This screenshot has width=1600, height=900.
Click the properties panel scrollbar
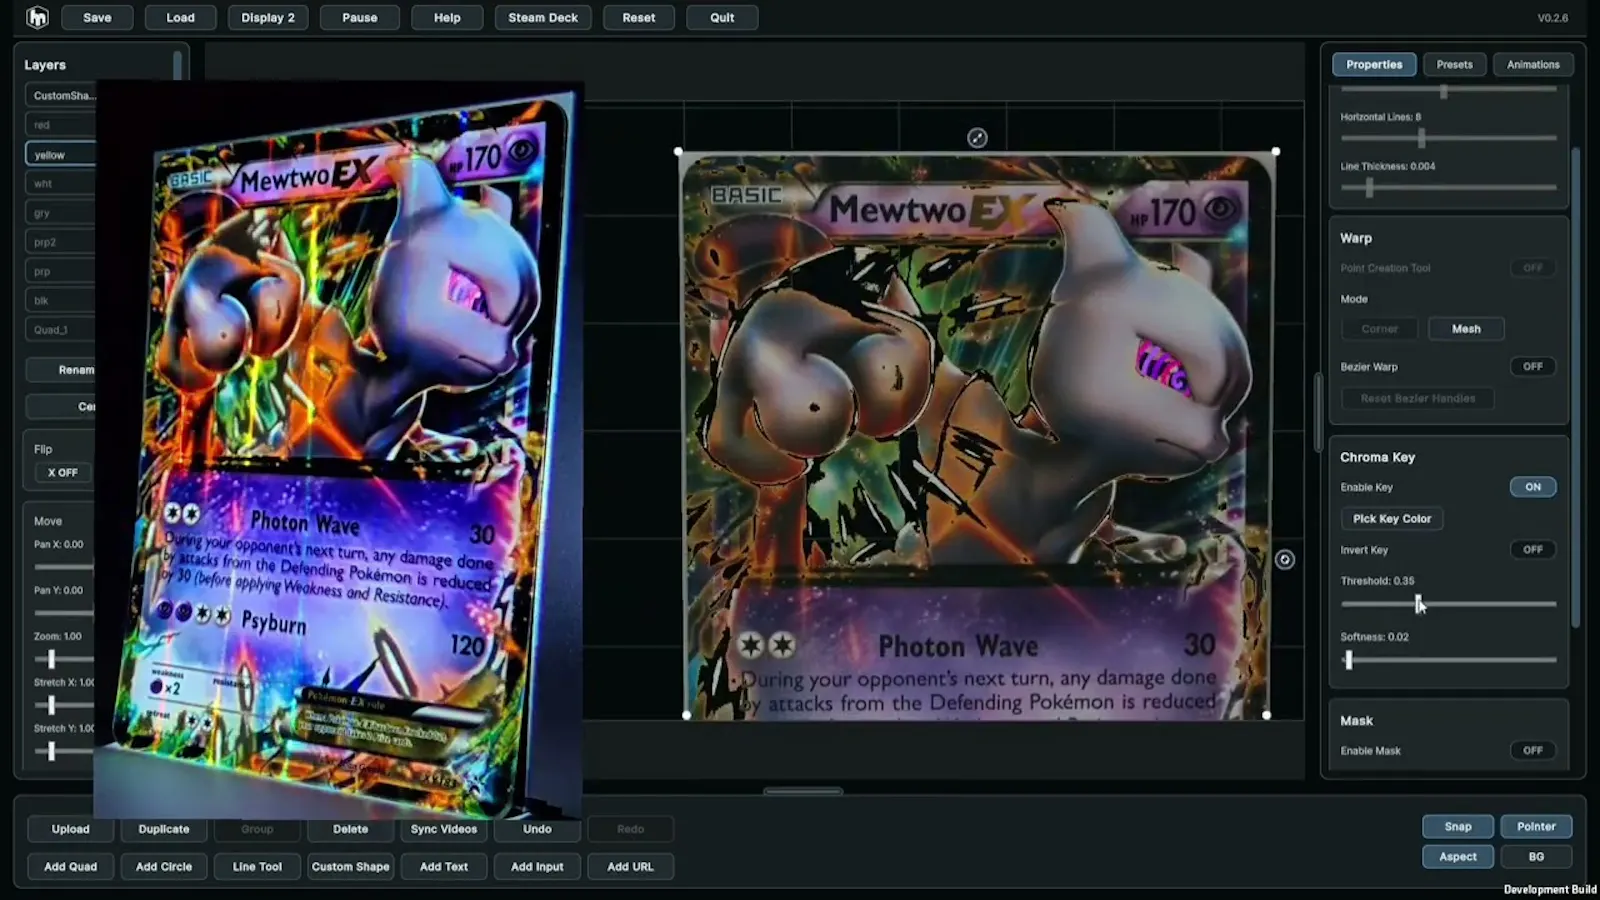1576,388
